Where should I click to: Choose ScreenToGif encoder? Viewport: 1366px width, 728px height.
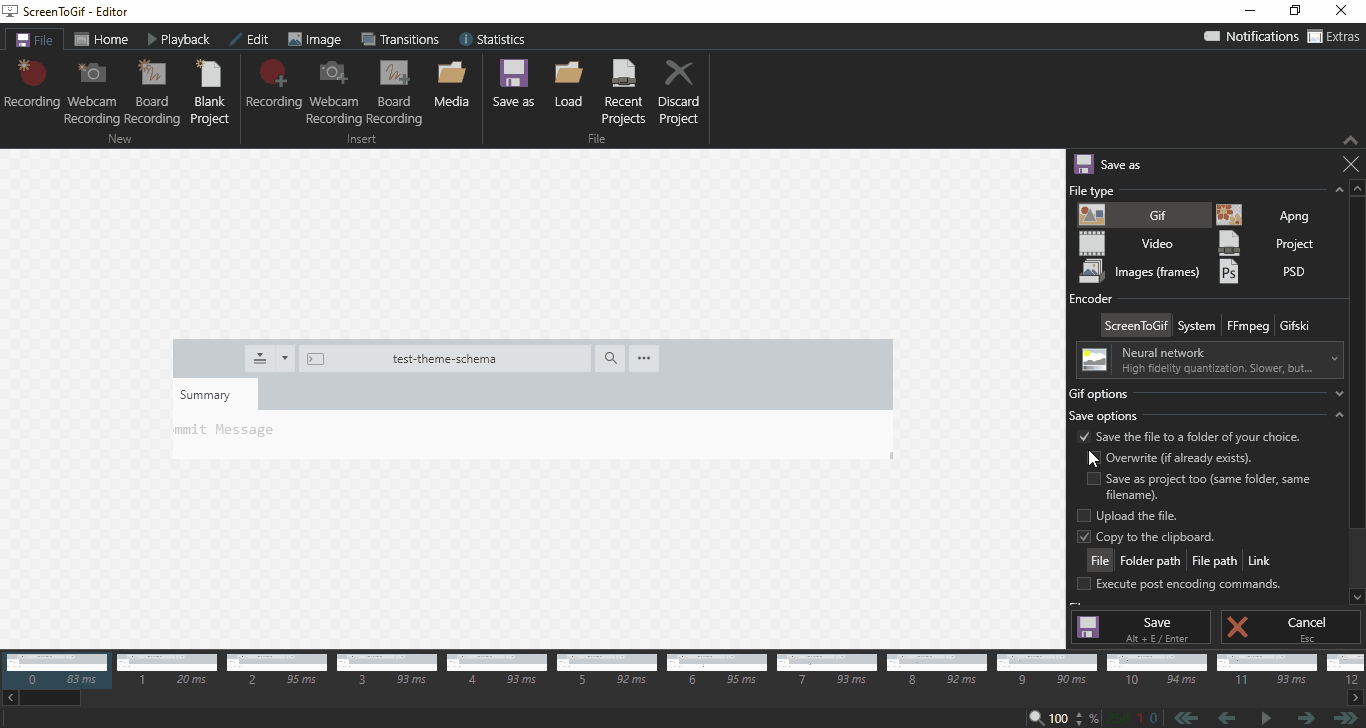coord(1136,326)
